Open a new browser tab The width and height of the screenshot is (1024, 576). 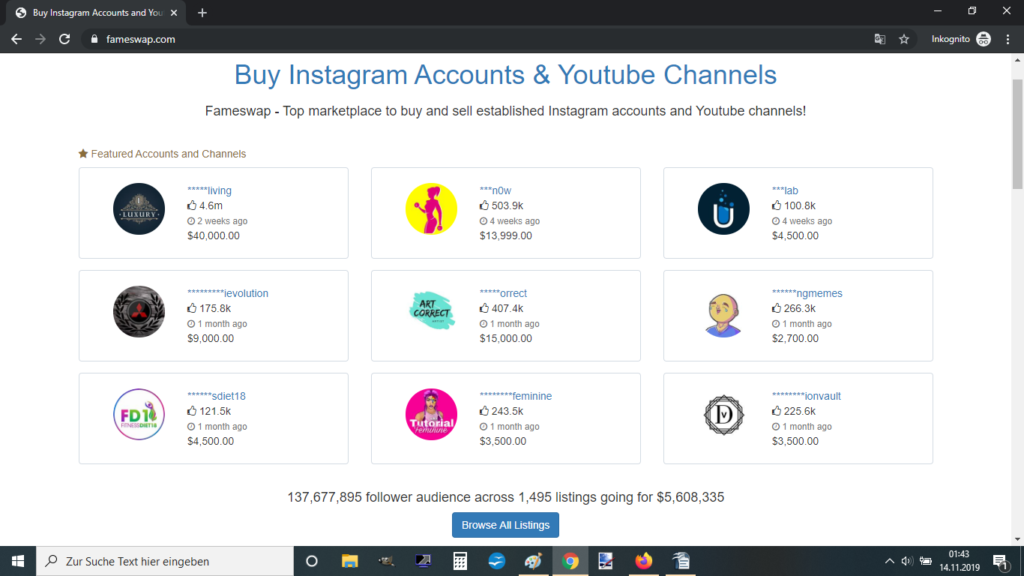(202, 12)
